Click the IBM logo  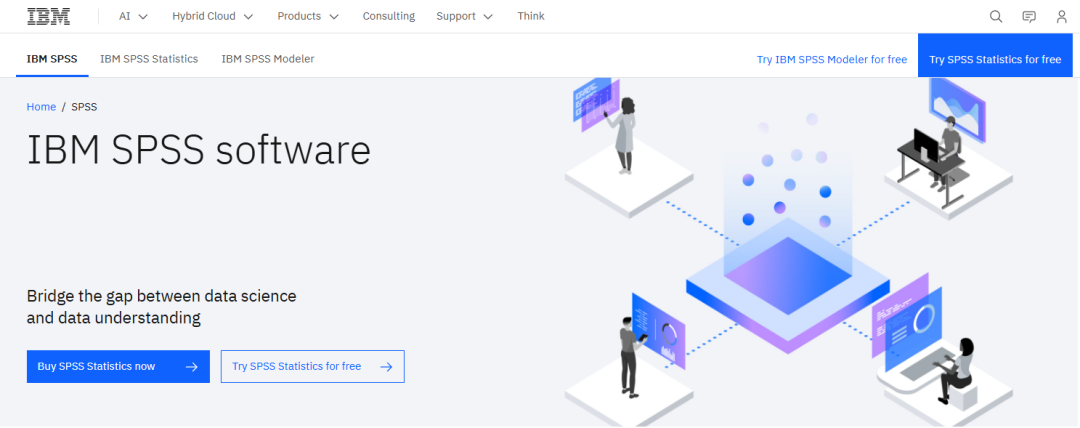coord(49,17)
